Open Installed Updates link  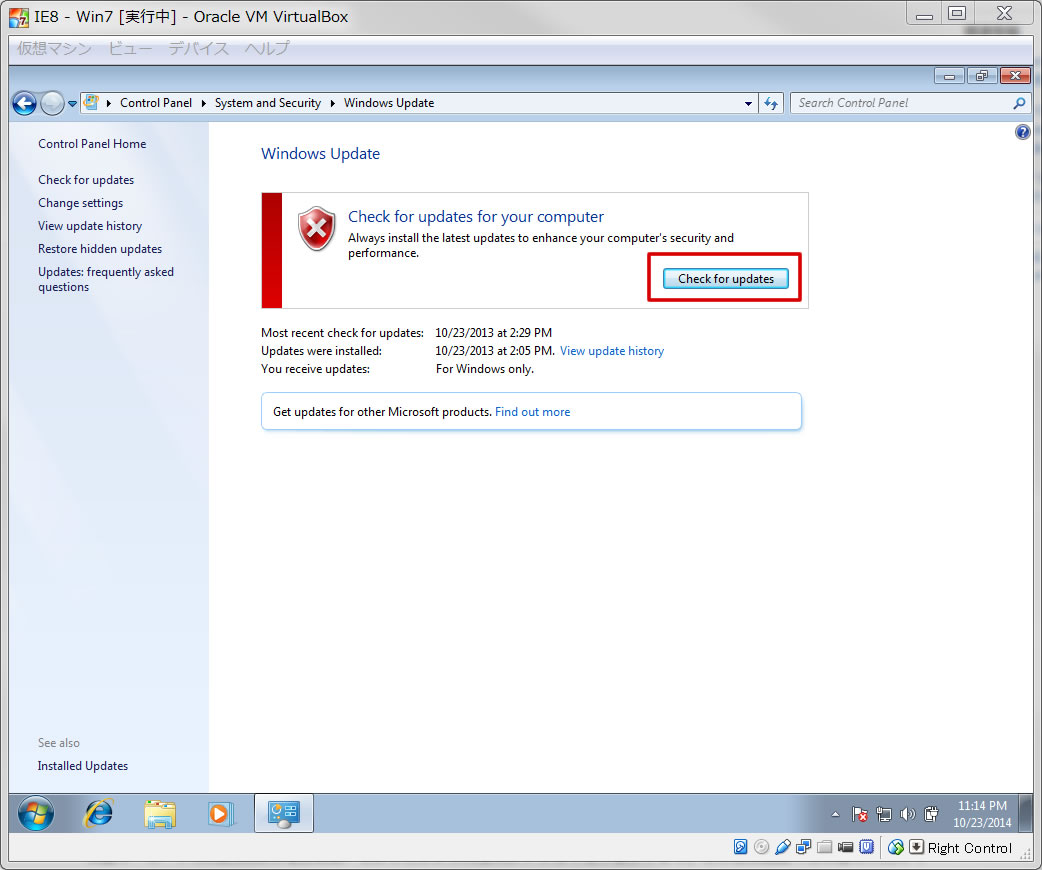(82, 766)
